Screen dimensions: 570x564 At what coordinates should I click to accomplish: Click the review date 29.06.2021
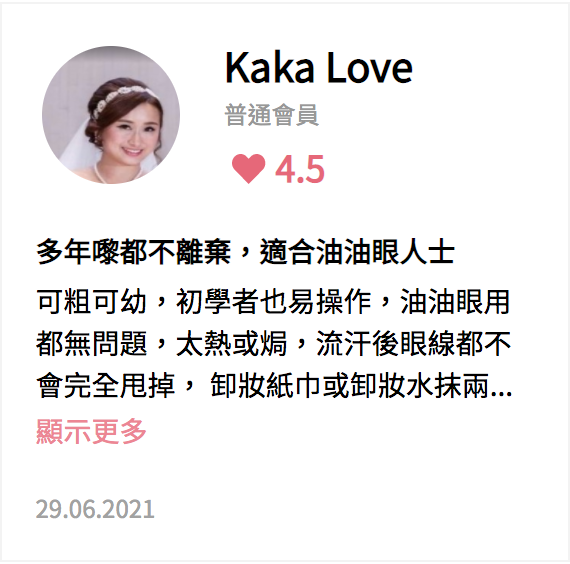[95, 509]
